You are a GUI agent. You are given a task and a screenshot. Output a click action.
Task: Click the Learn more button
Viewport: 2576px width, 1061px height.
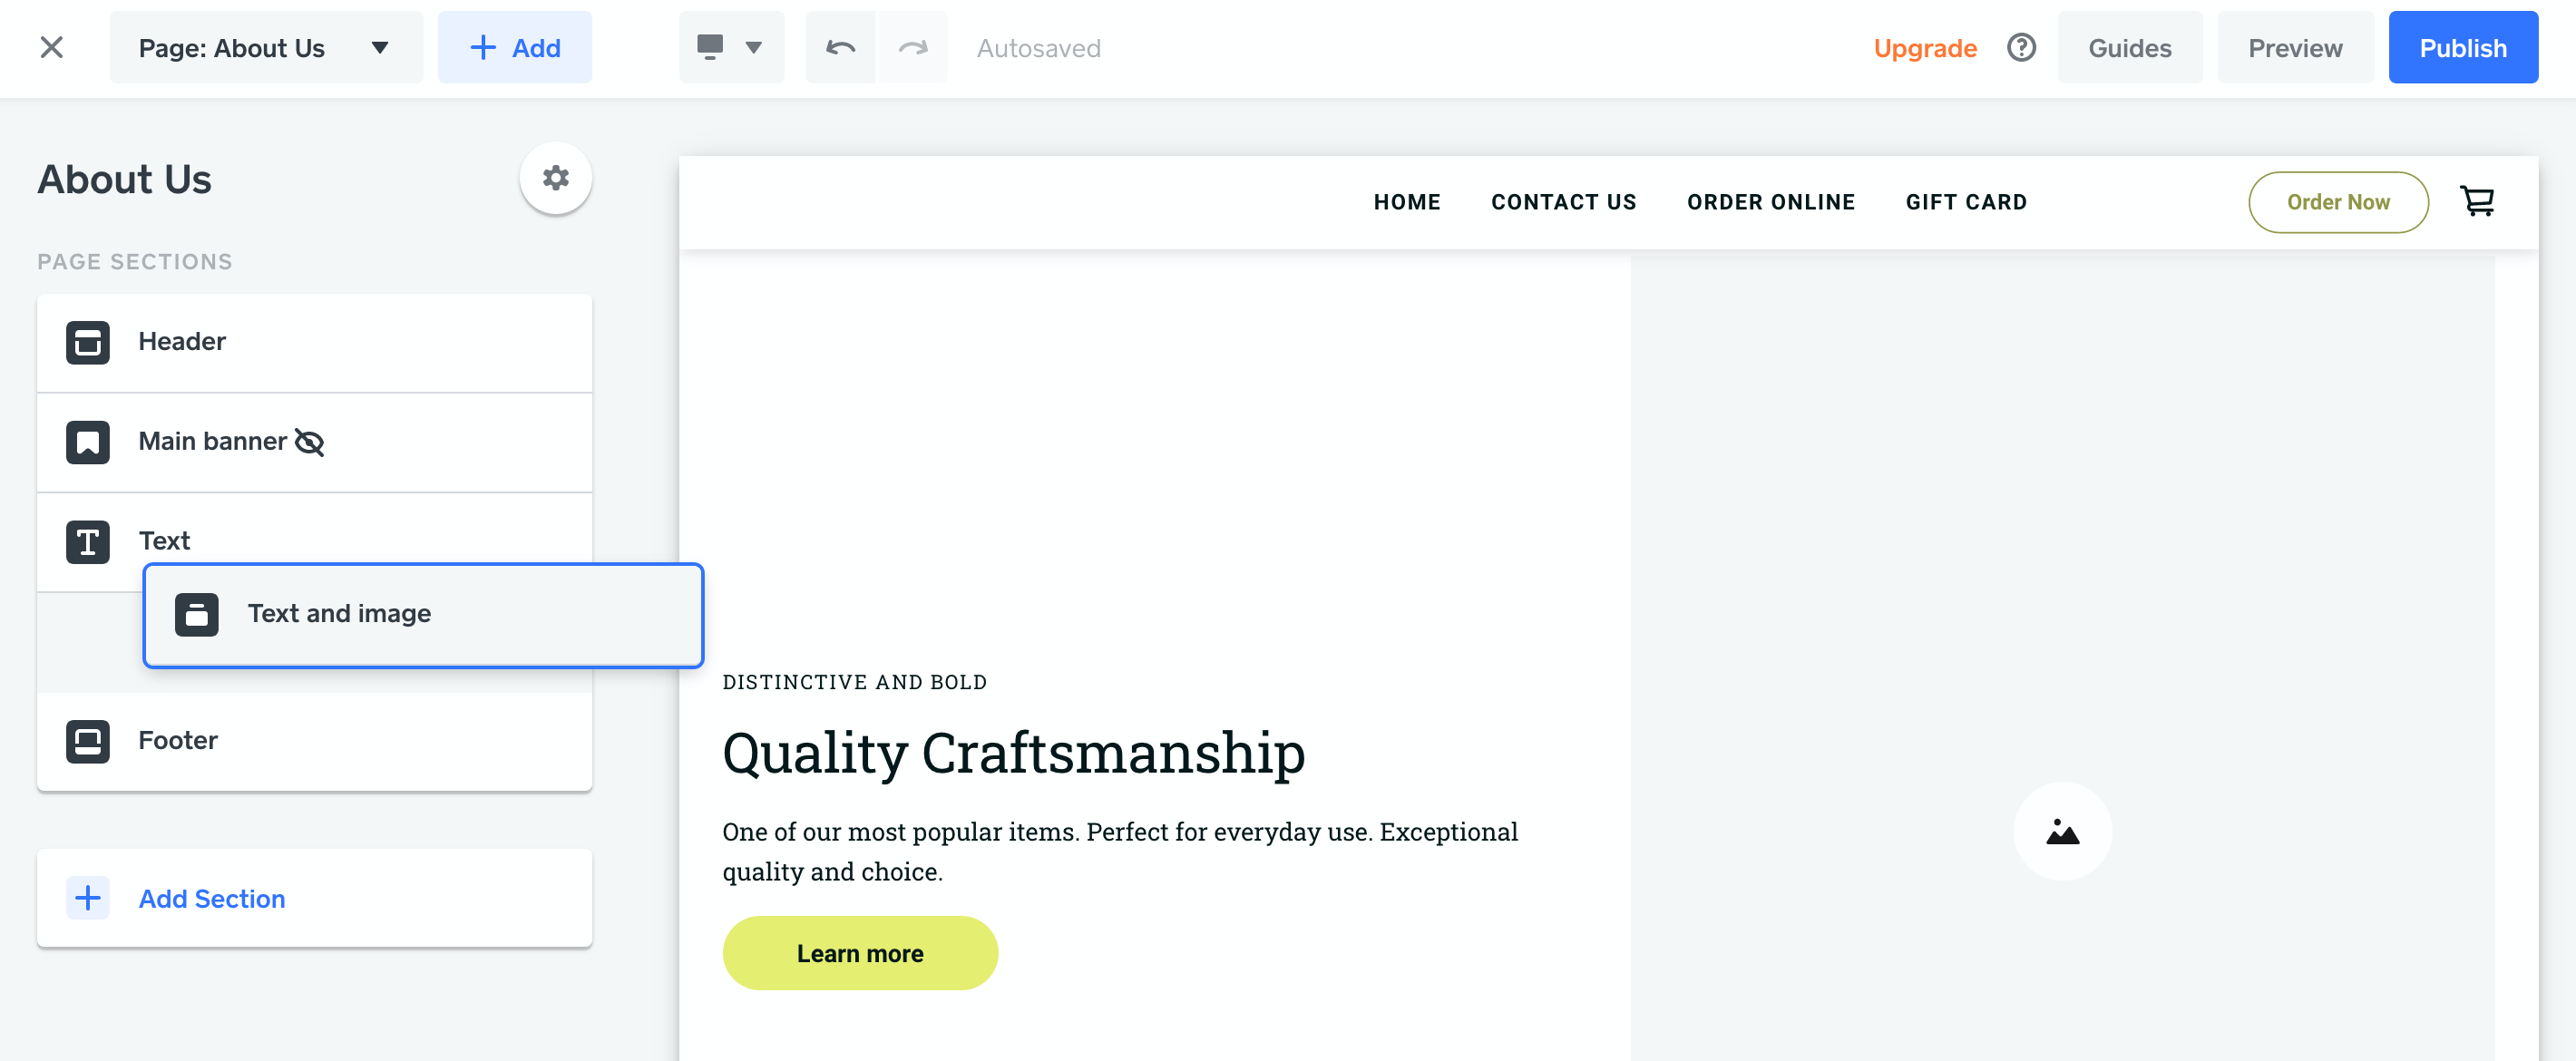860,952
